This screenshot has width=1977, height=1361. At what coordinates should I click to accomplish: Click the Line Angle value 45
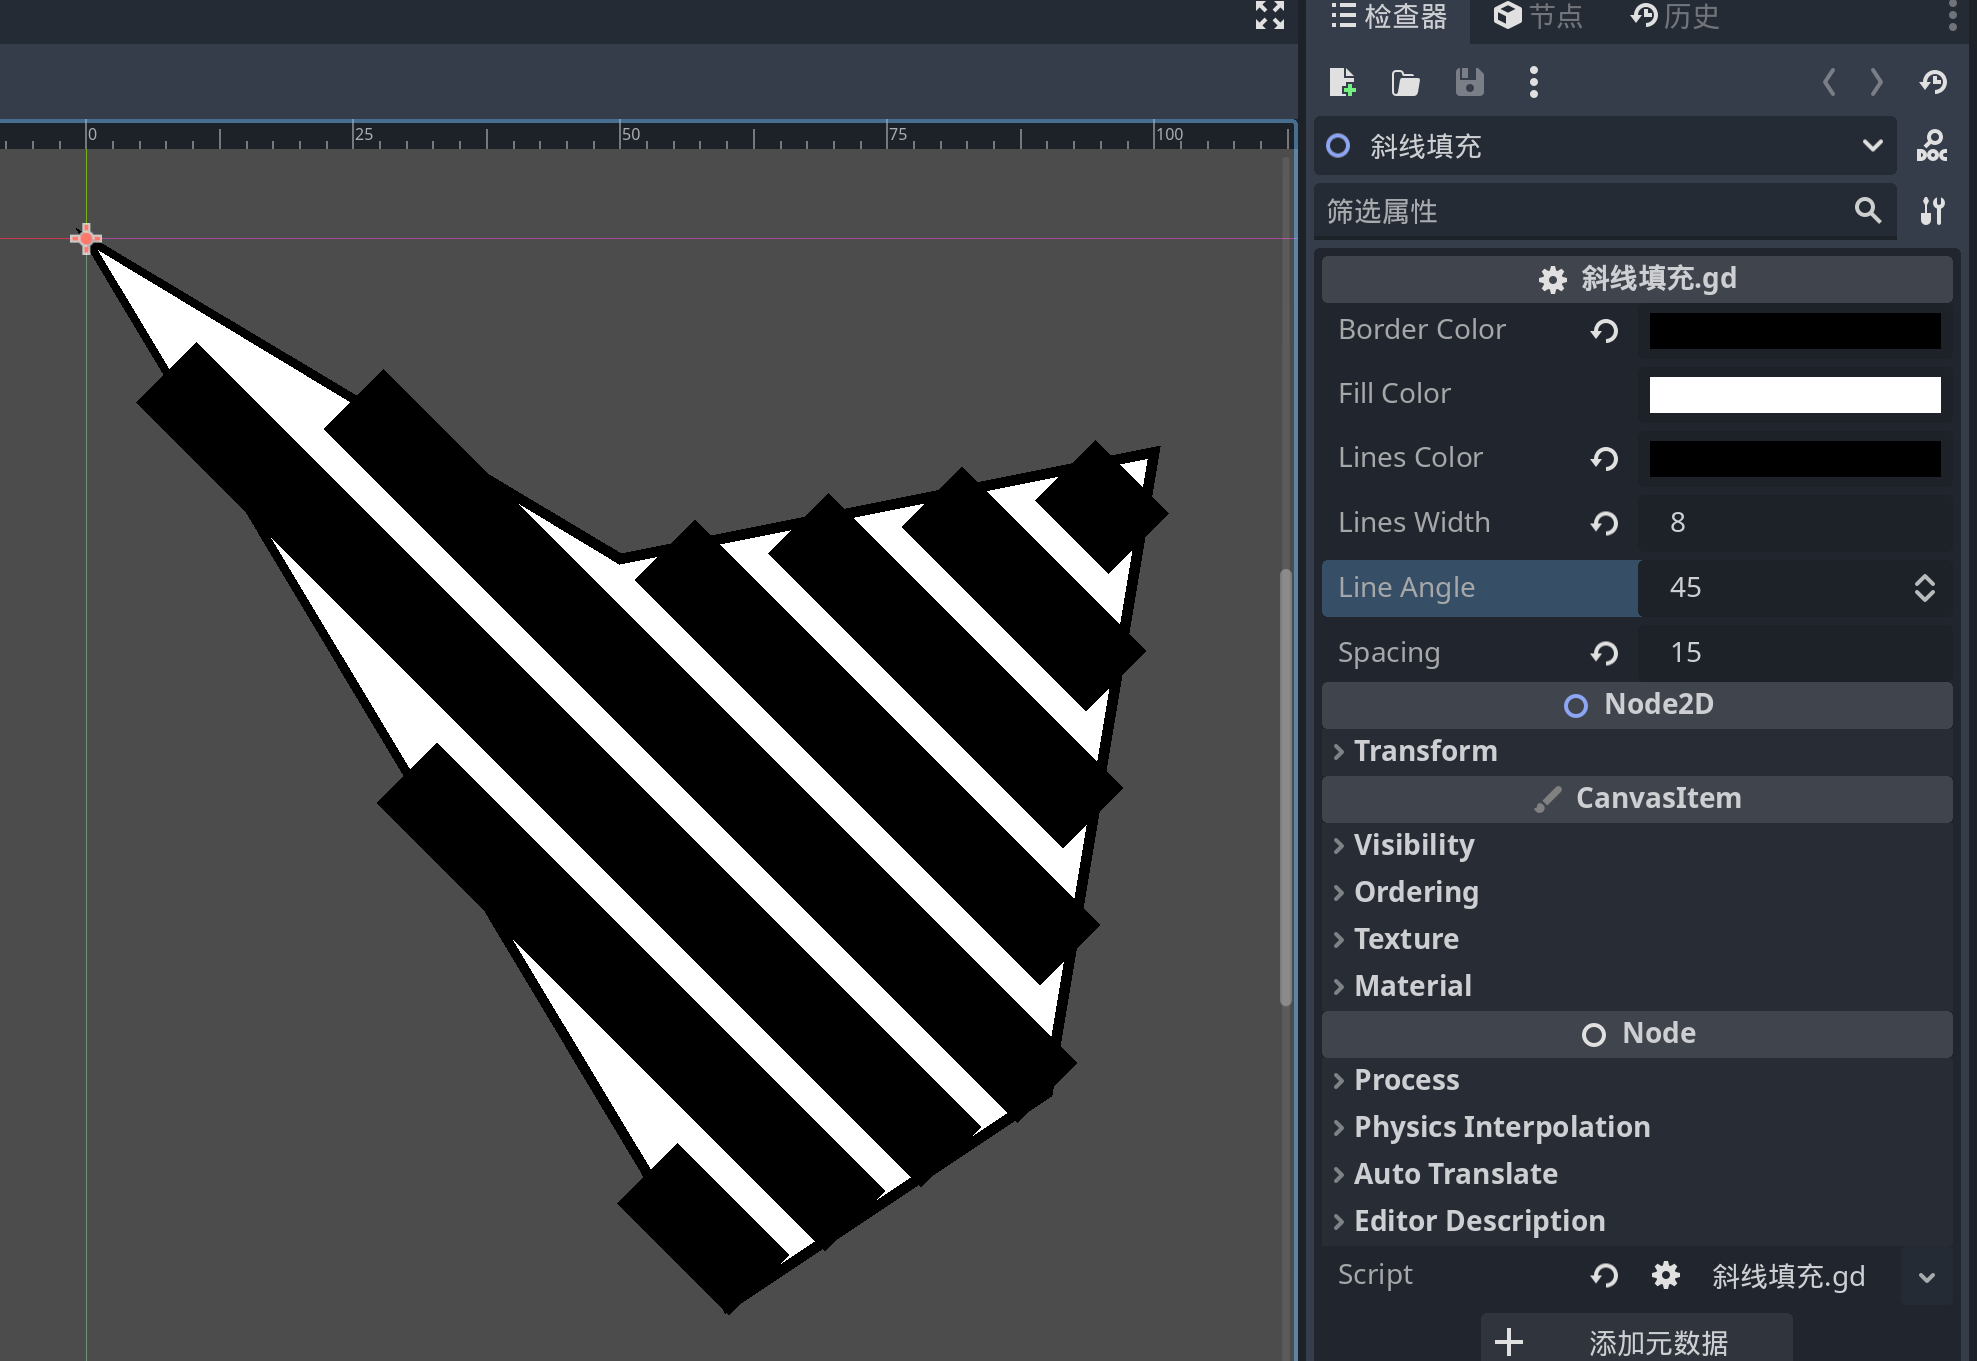click(x=1685, y=587)
